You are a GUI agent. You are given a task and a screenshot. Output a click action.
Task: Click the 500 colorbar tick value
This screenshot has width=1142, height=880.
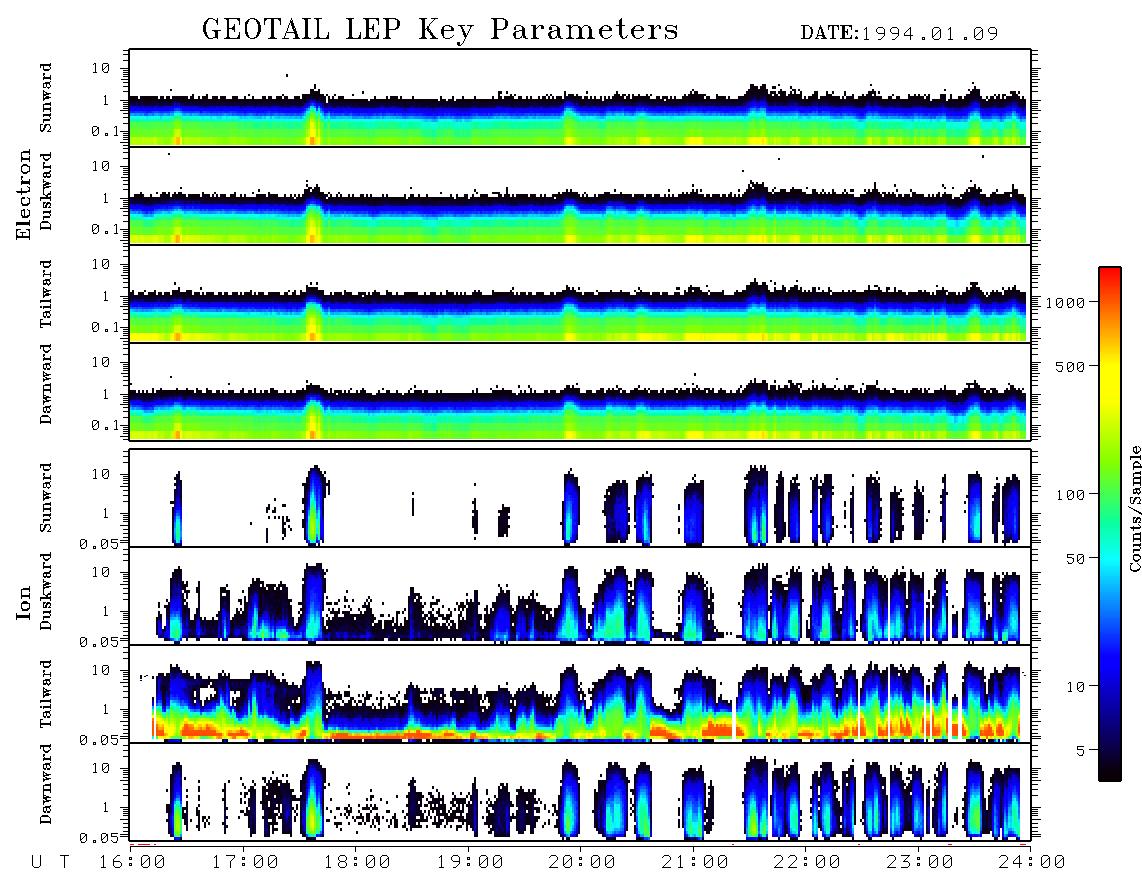1071,366
